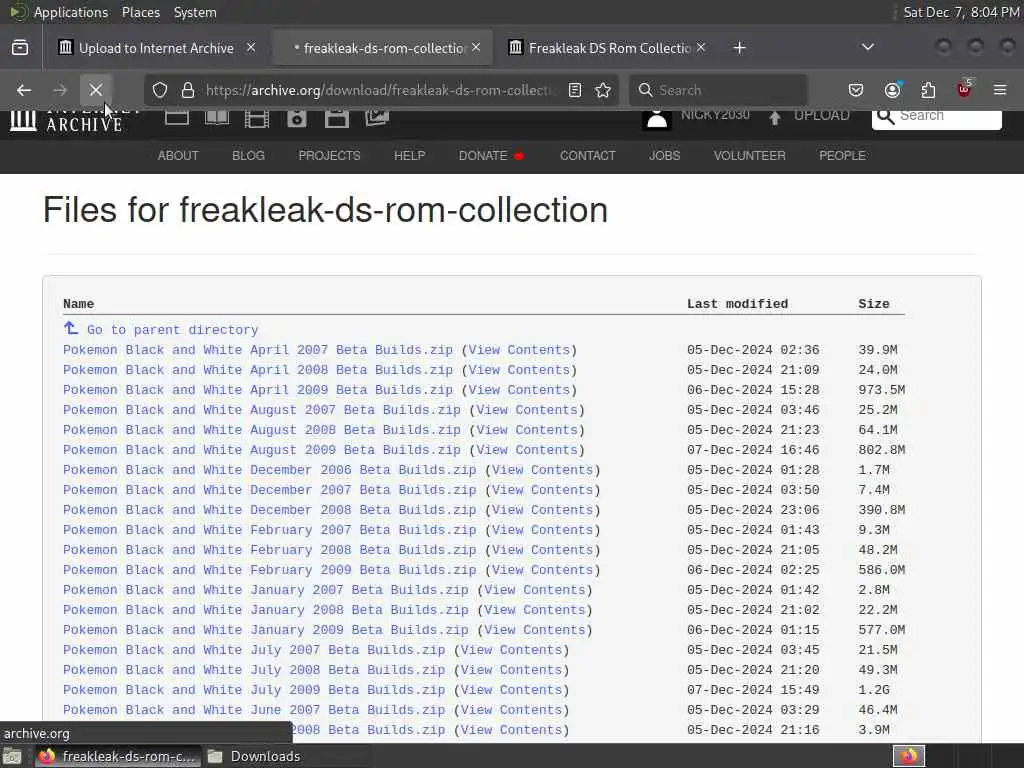The height and width of the screenshot is (768, 1024).
Task: Open the Archive texts book icon
Action: (217, 118)
